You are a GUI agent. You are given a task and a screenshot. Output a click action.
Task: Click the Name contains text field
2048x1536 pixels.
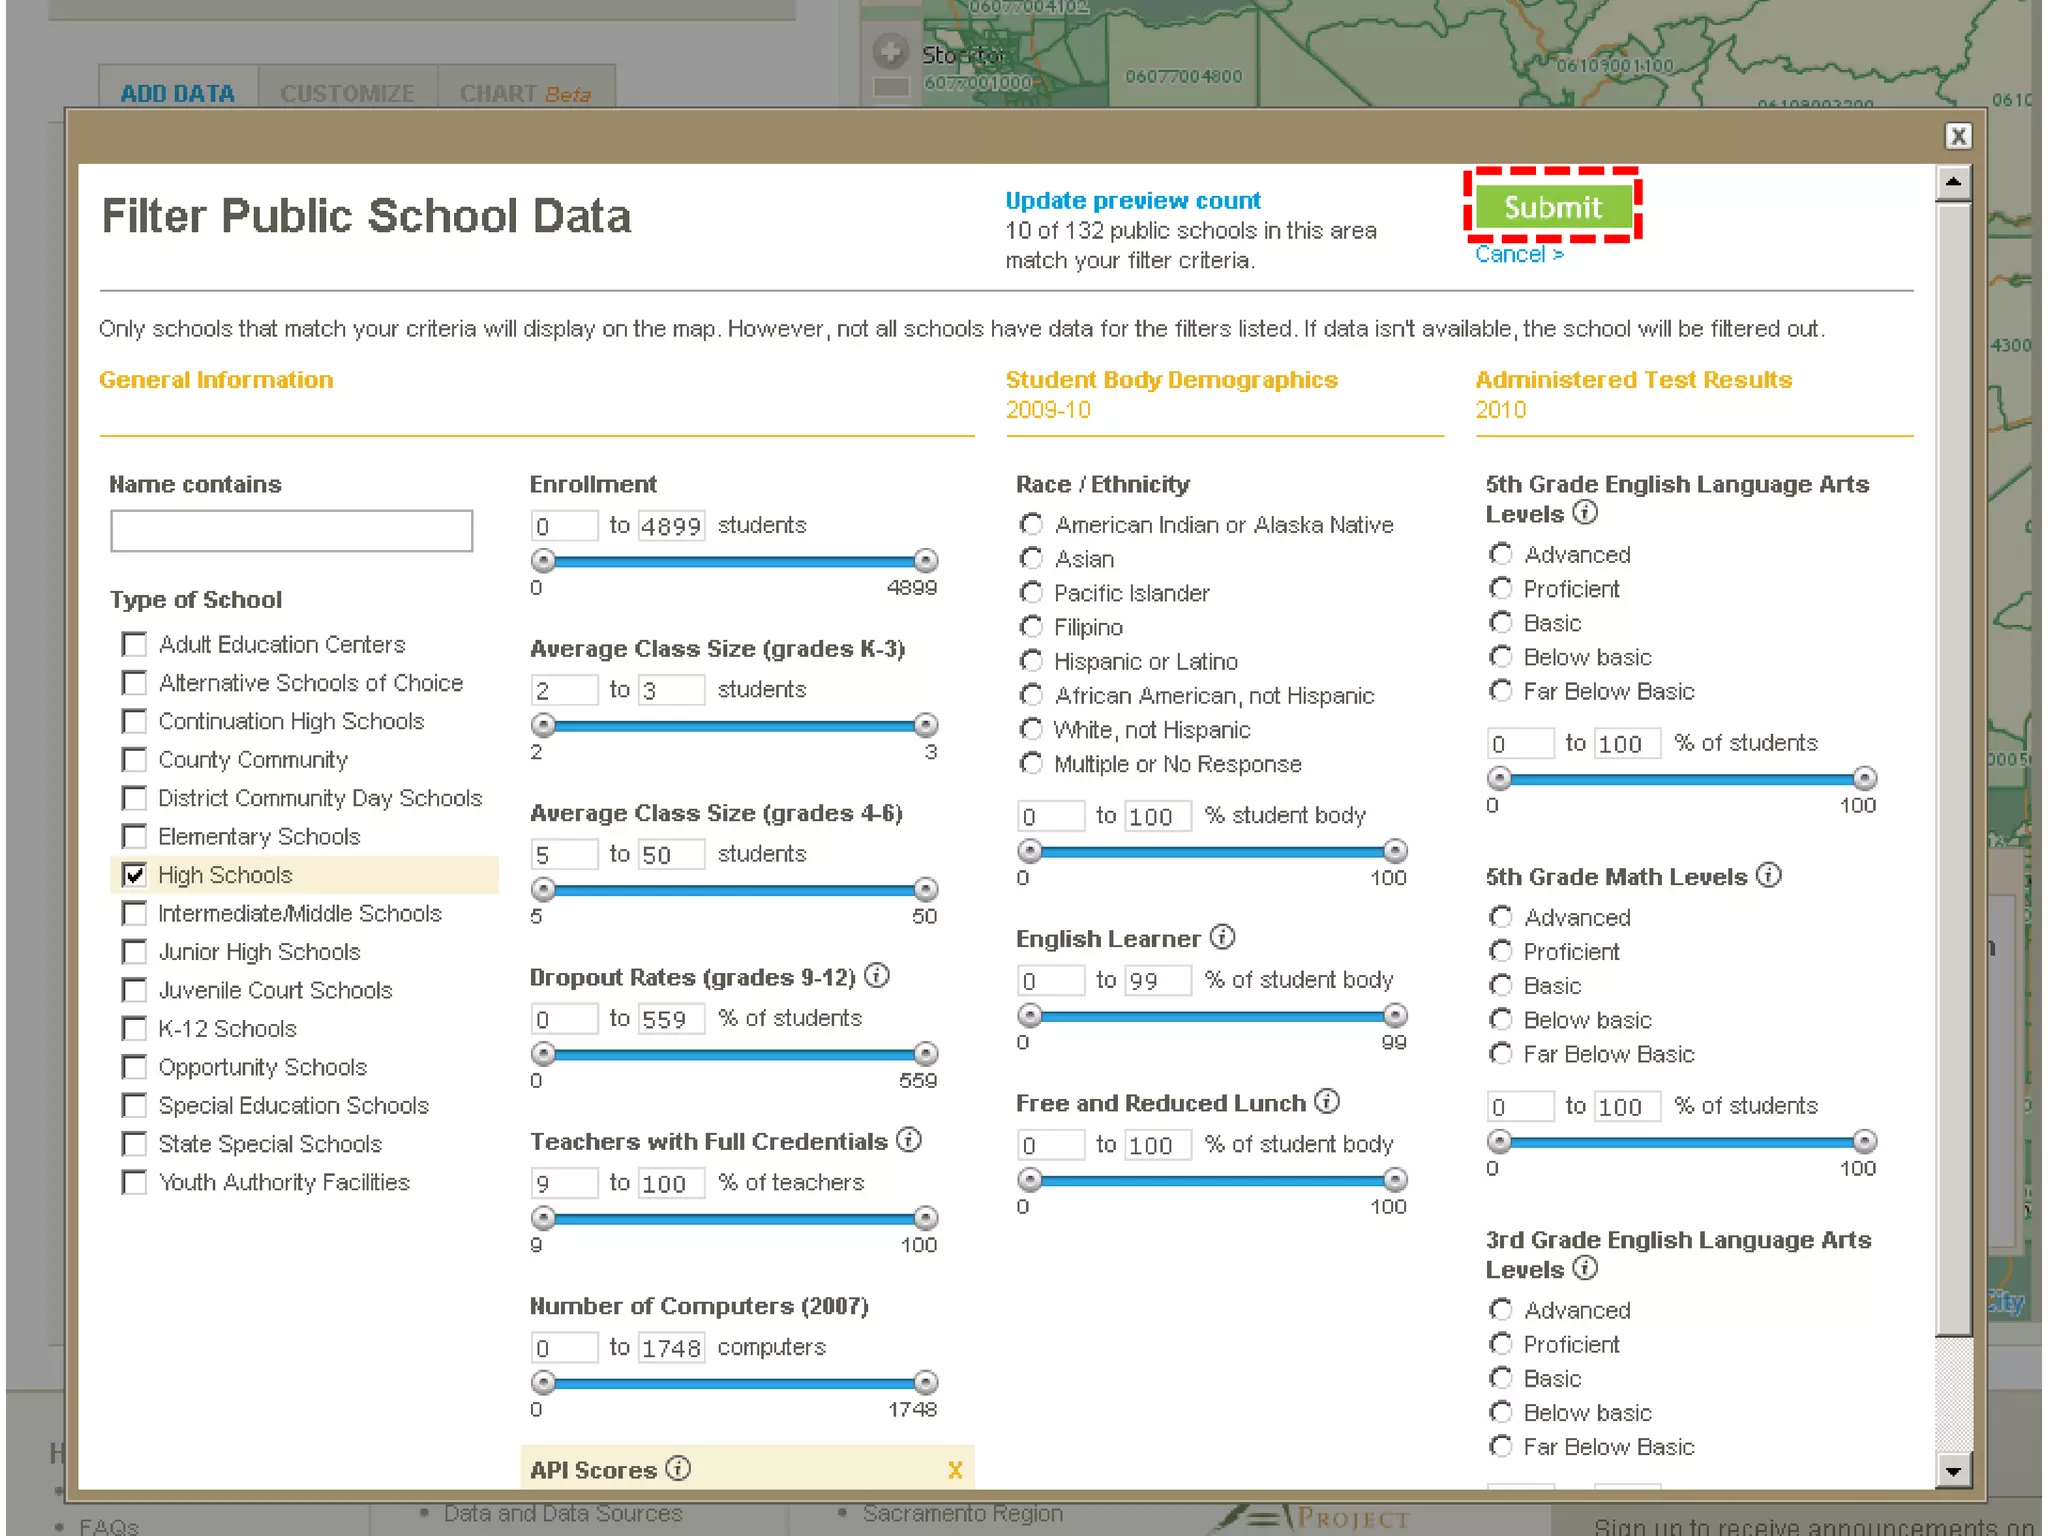click(291, 531)
